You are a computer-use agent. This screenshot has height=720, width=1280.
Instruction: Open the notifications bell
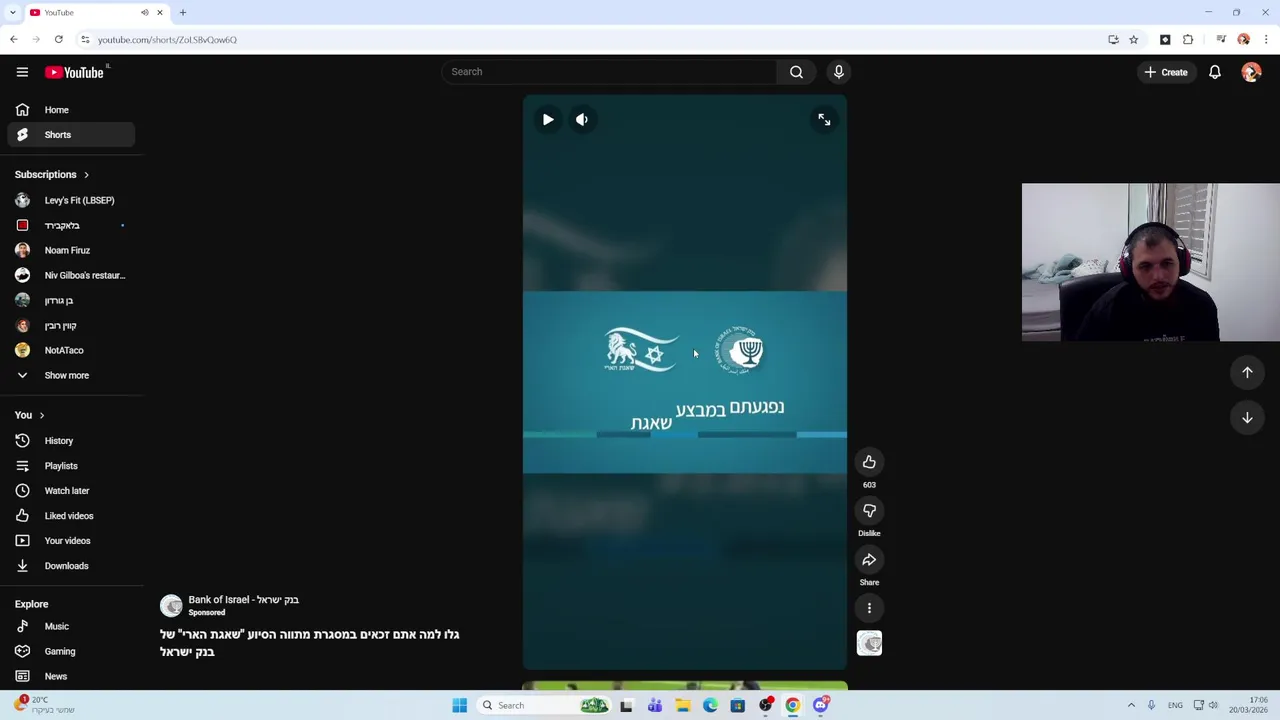pos(1215,72)
